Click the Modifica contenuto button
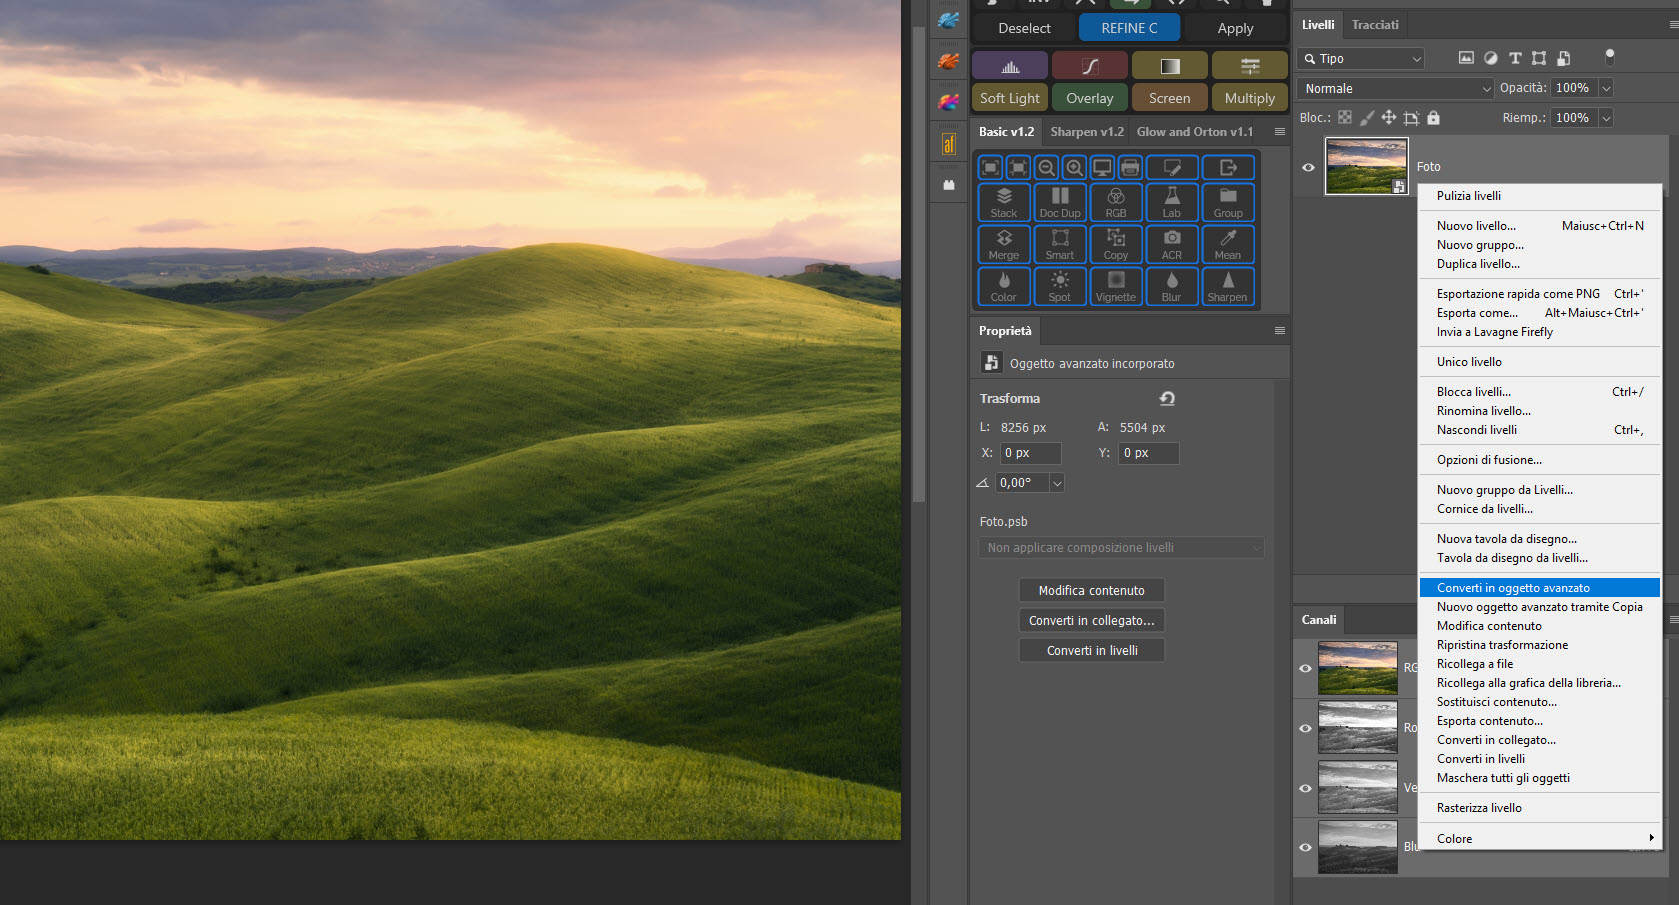 click(x=1092, y=591)
